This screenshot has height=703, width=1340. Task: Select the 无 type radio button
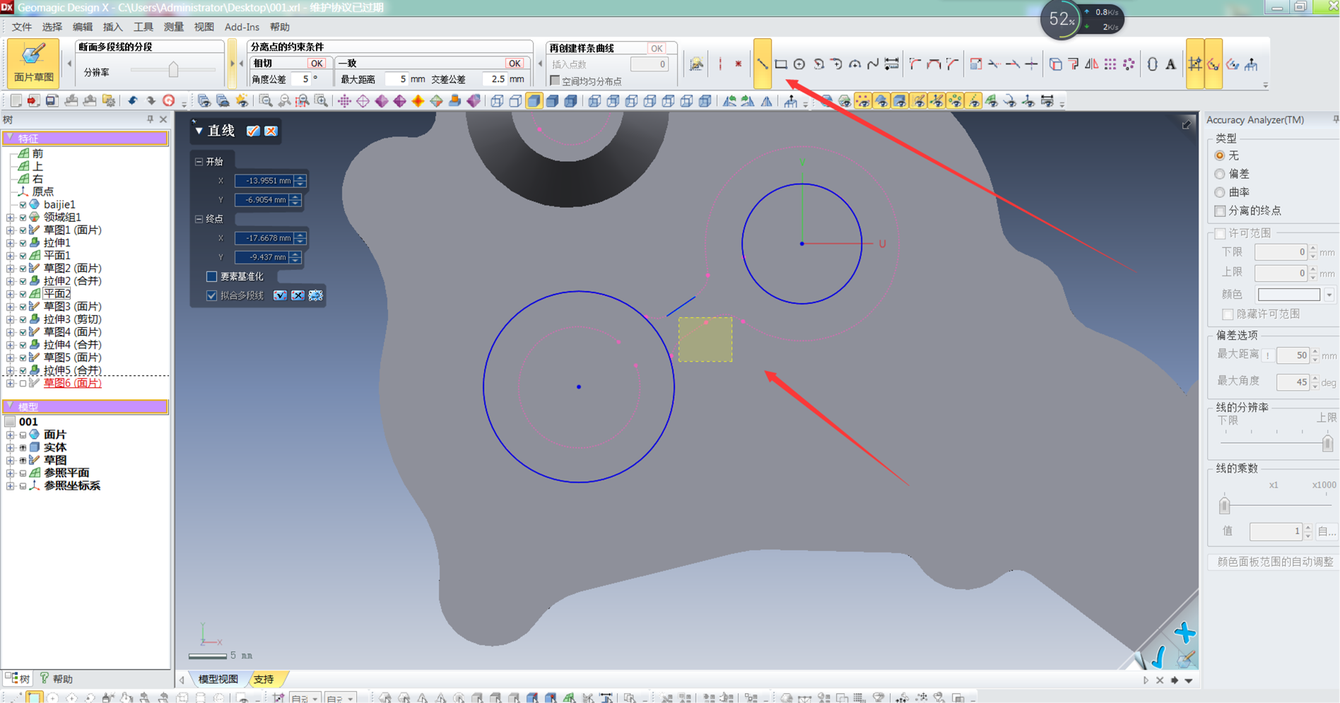click(1219, 156)
